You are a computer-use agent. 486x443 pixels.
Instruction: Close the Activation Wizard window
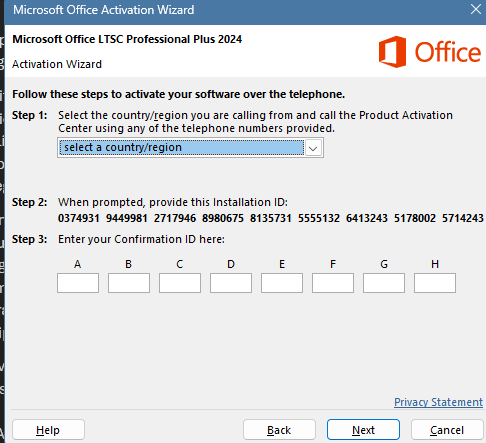click(x=476, y=9)
